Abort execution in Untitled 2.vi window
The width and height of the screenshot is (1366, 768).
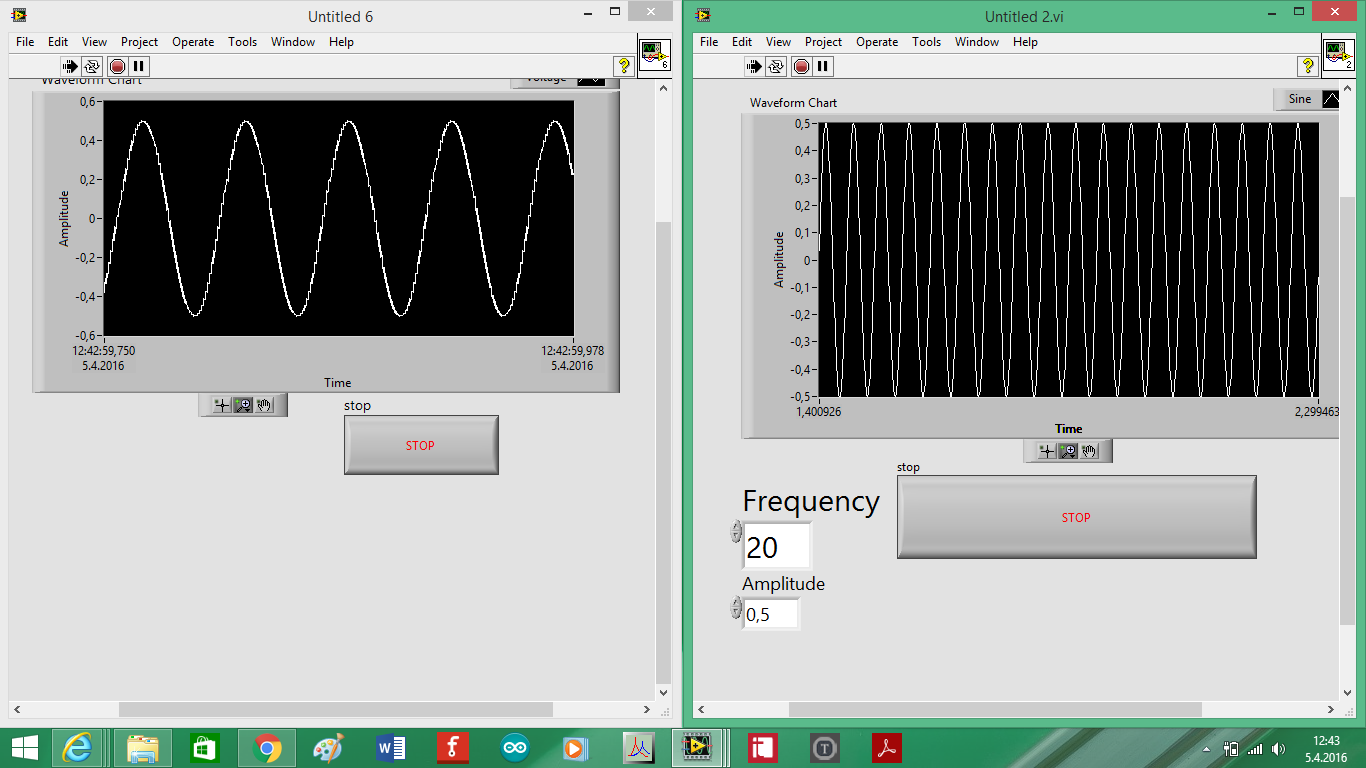[x=800, y=66]
